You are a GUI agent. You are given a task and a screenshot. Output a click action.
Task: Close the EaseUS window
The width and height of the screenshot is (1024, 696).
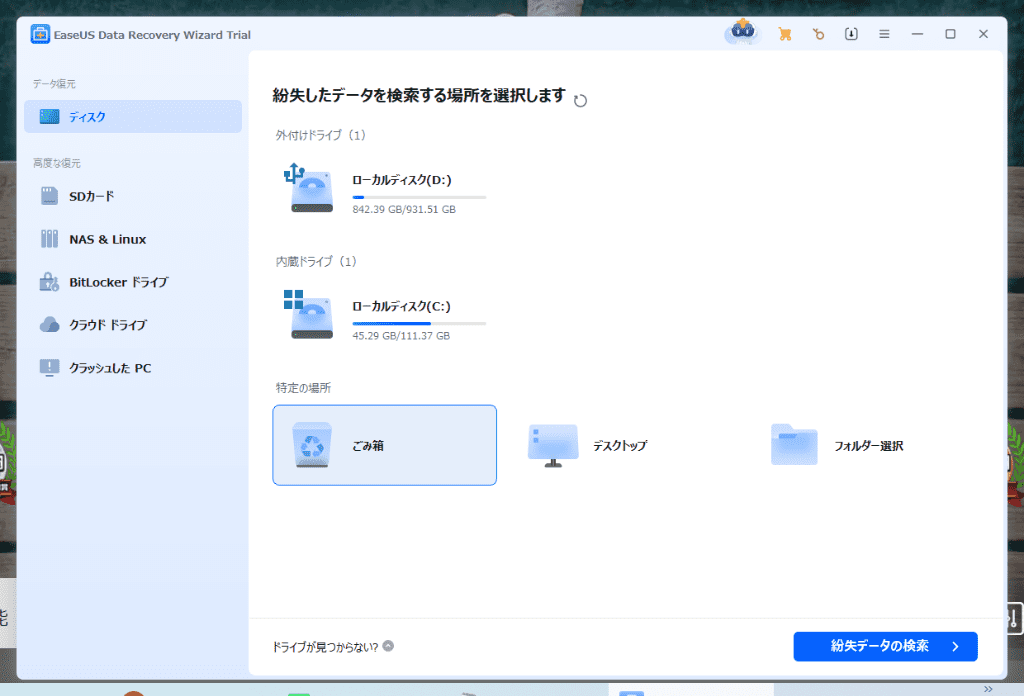984,34
